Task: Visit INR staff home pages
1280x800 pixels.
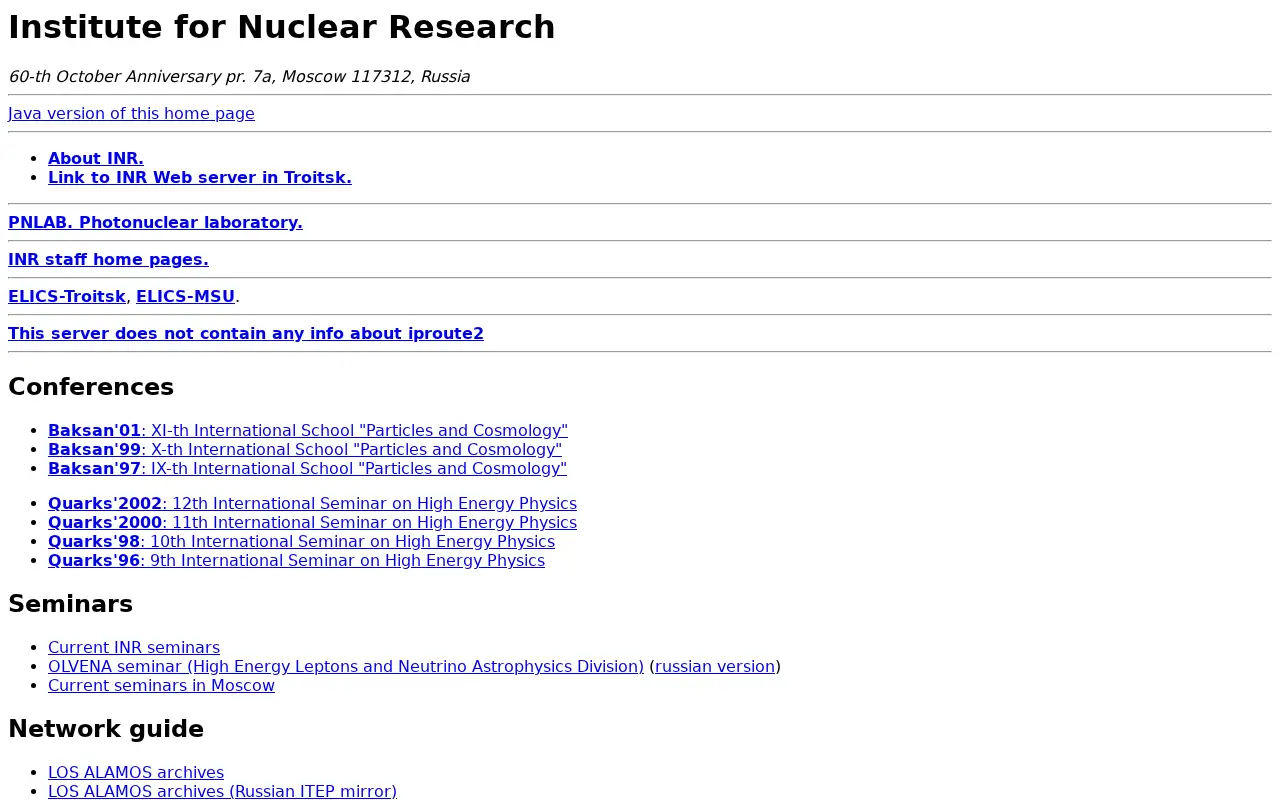Action: (108, 259)
